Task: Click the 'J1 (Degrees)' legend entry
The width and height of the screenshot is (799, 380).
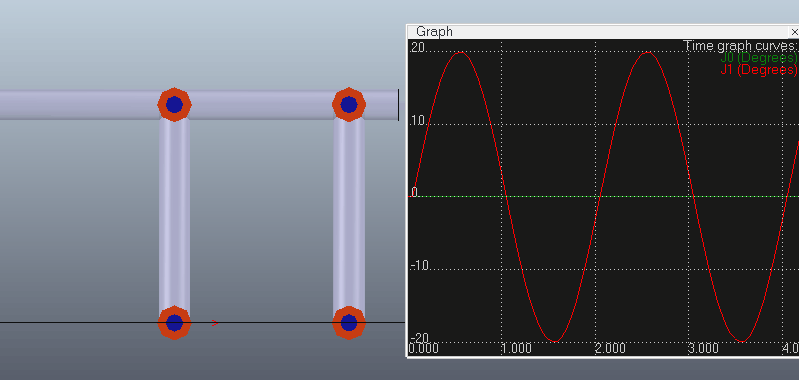Action: (758, 69)
